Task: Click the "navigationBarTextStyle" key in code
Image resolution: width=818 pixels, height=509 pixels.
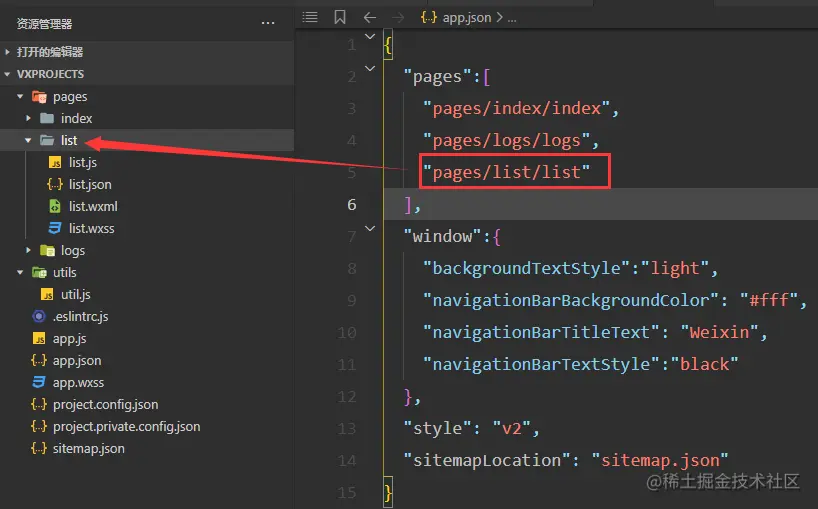Action: [542, 364]
